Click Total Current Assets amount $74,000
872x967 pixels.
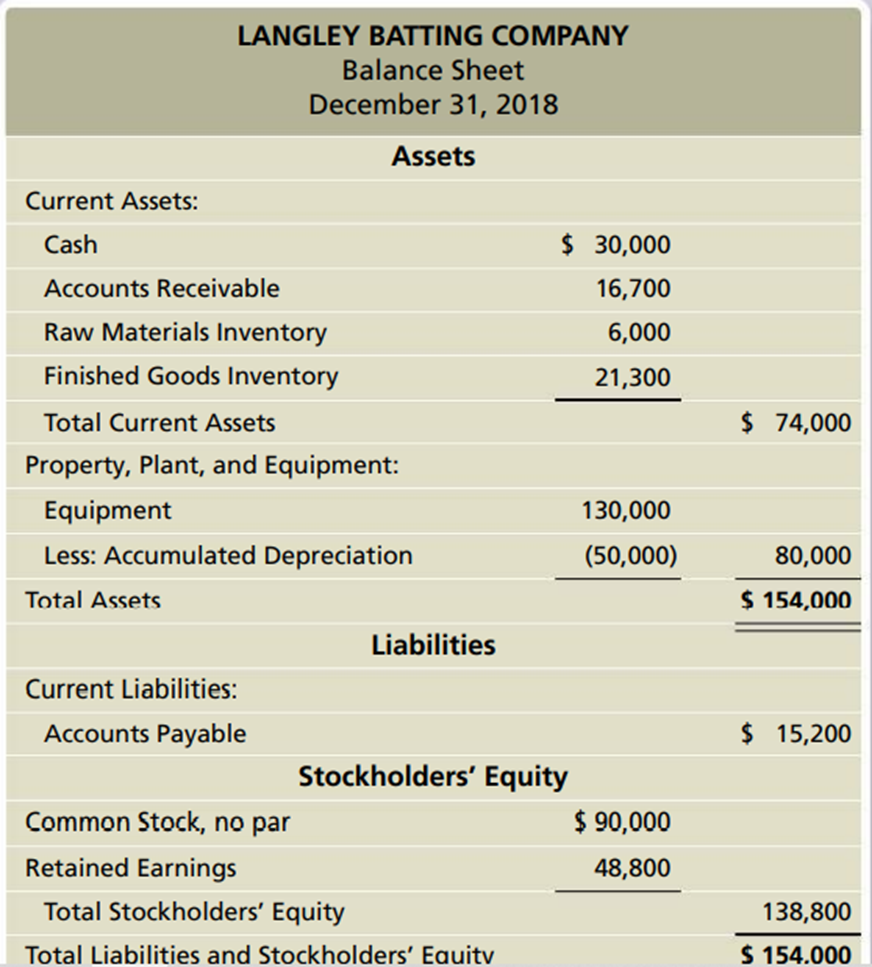pos(796,423)
